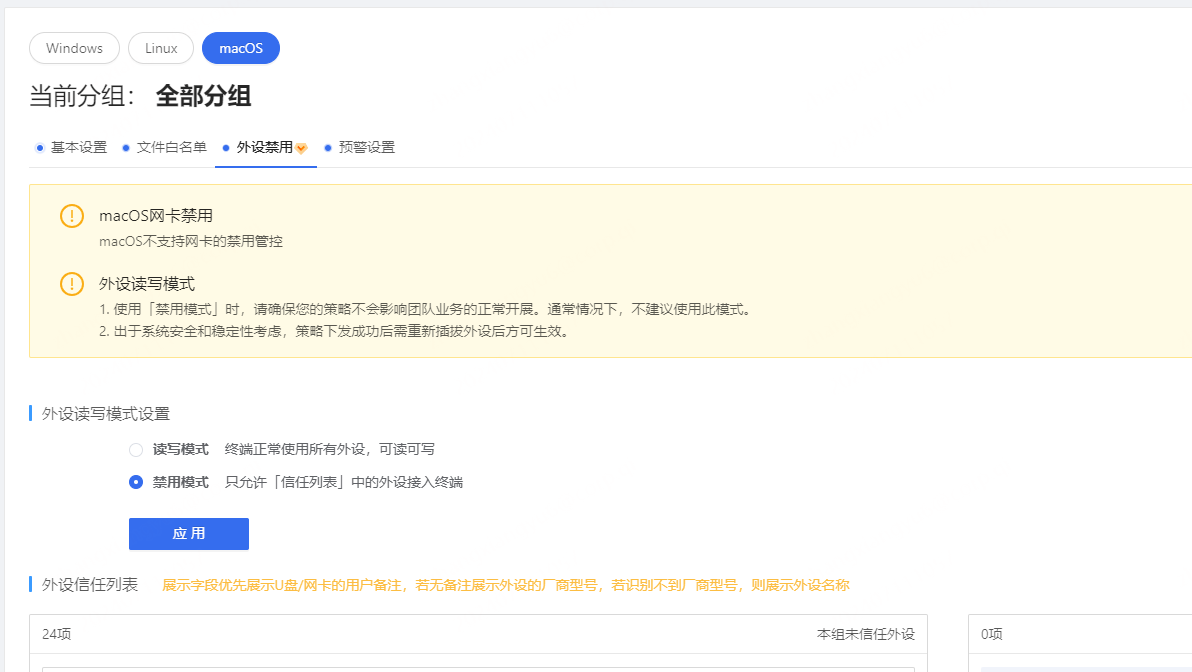
Task: Open the 外设禁用 tab
Action: tap(265, 147)
